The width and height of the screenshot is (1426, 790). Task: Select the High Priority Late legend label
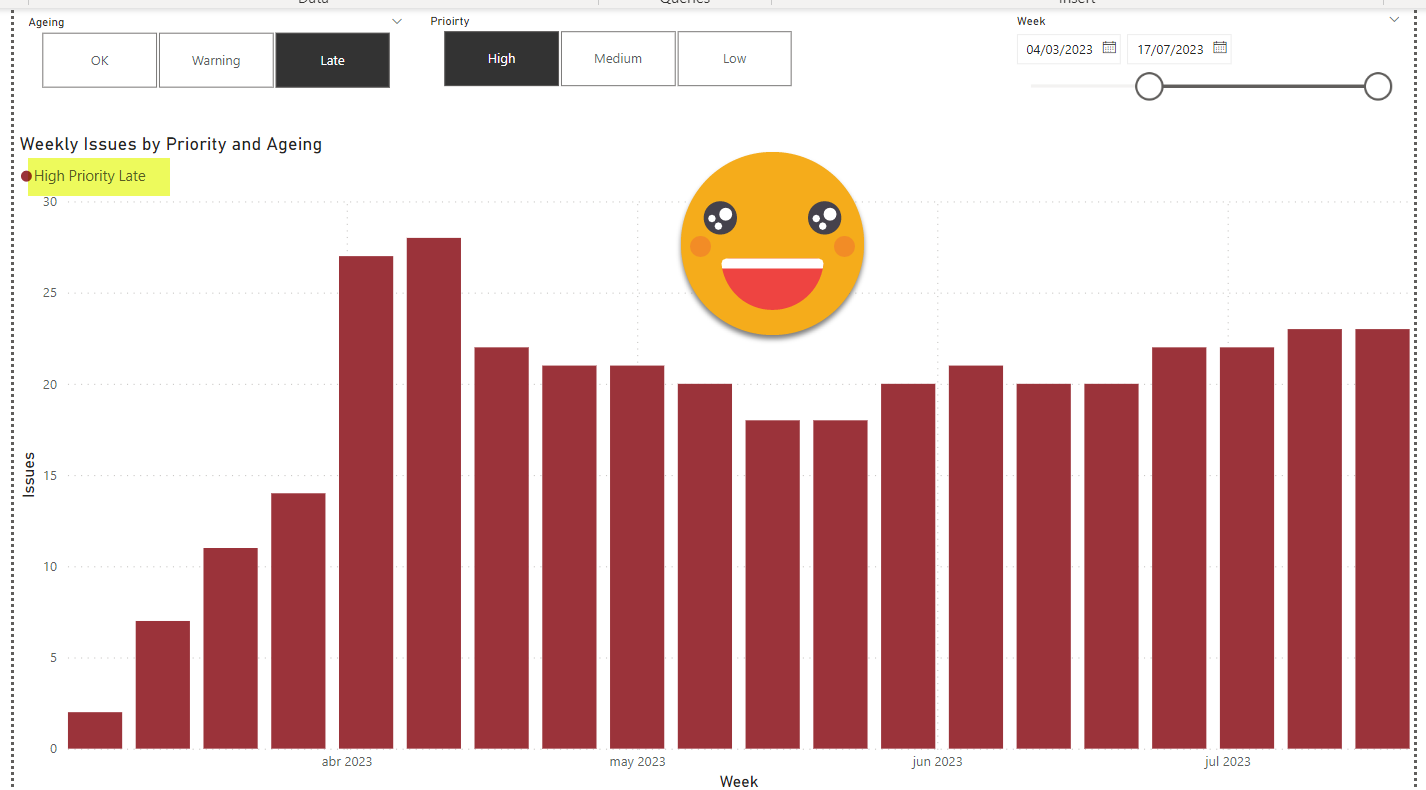[x=90, y=176]
